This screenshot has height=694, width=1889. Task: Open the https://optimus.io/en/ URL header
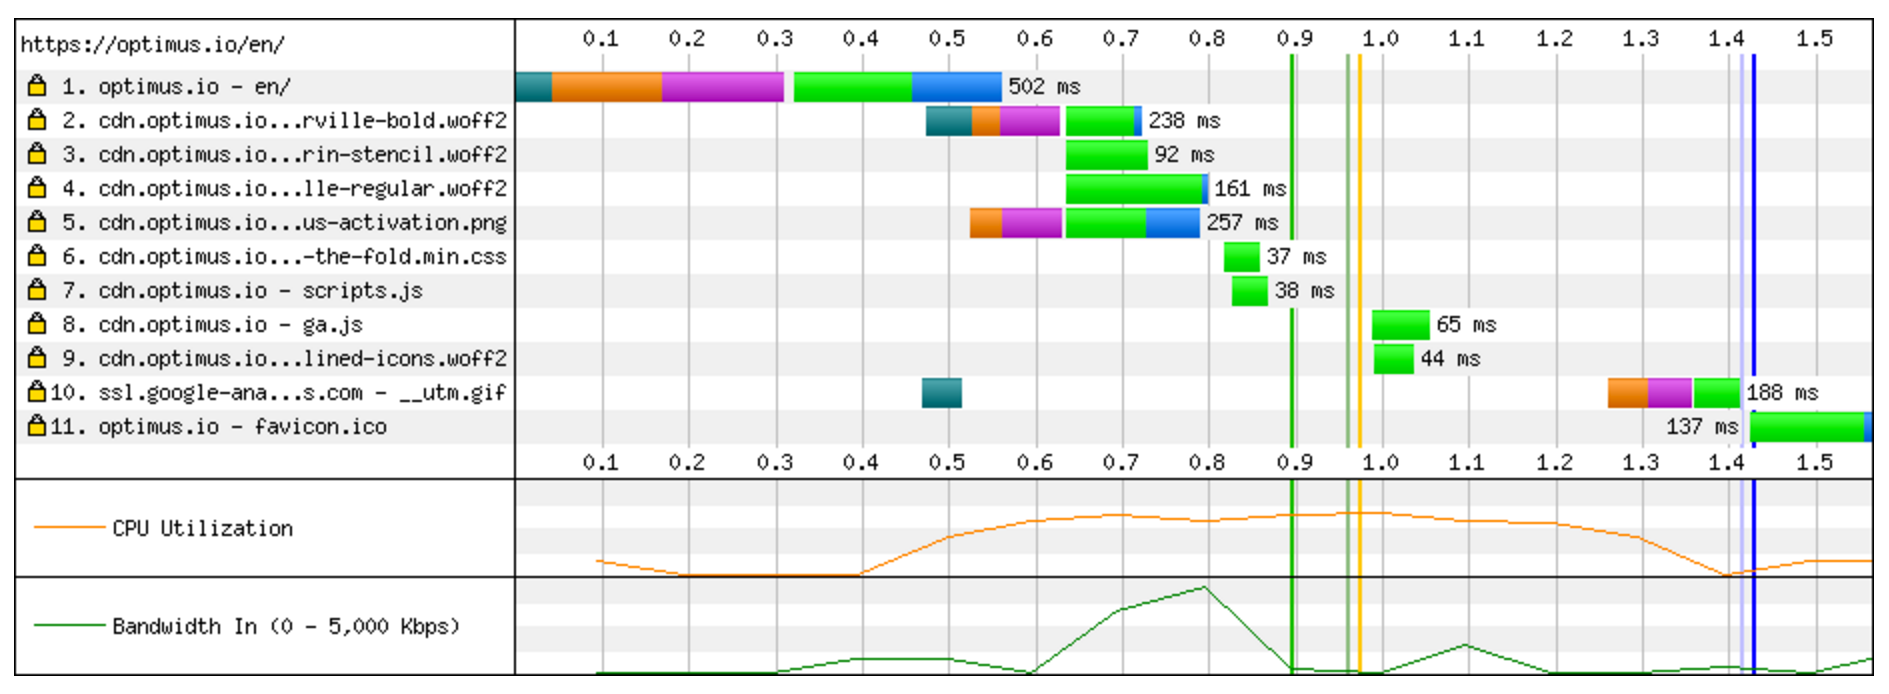(152, 44)
